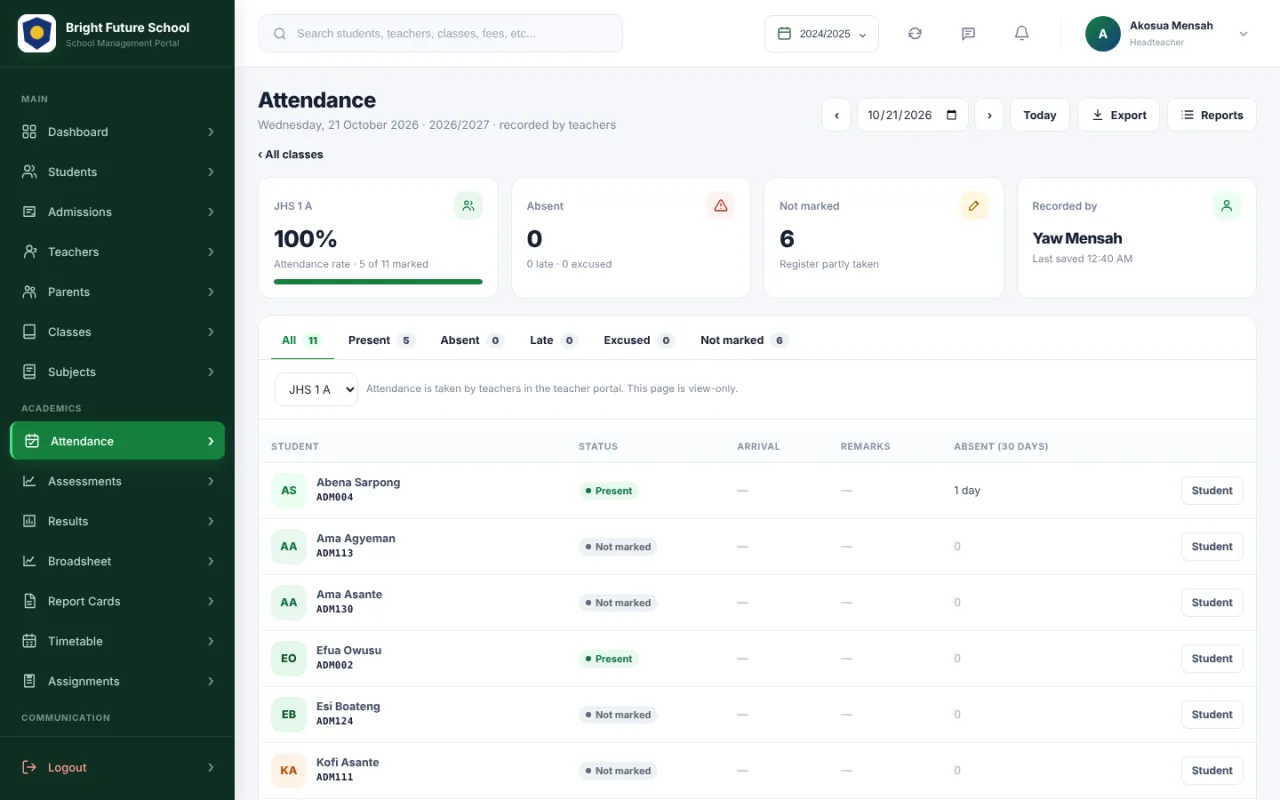The width and height of the screenshot is (1280, 800).
Task: Click the people icon on JHS 1 A card
Action: pos(468,206)
